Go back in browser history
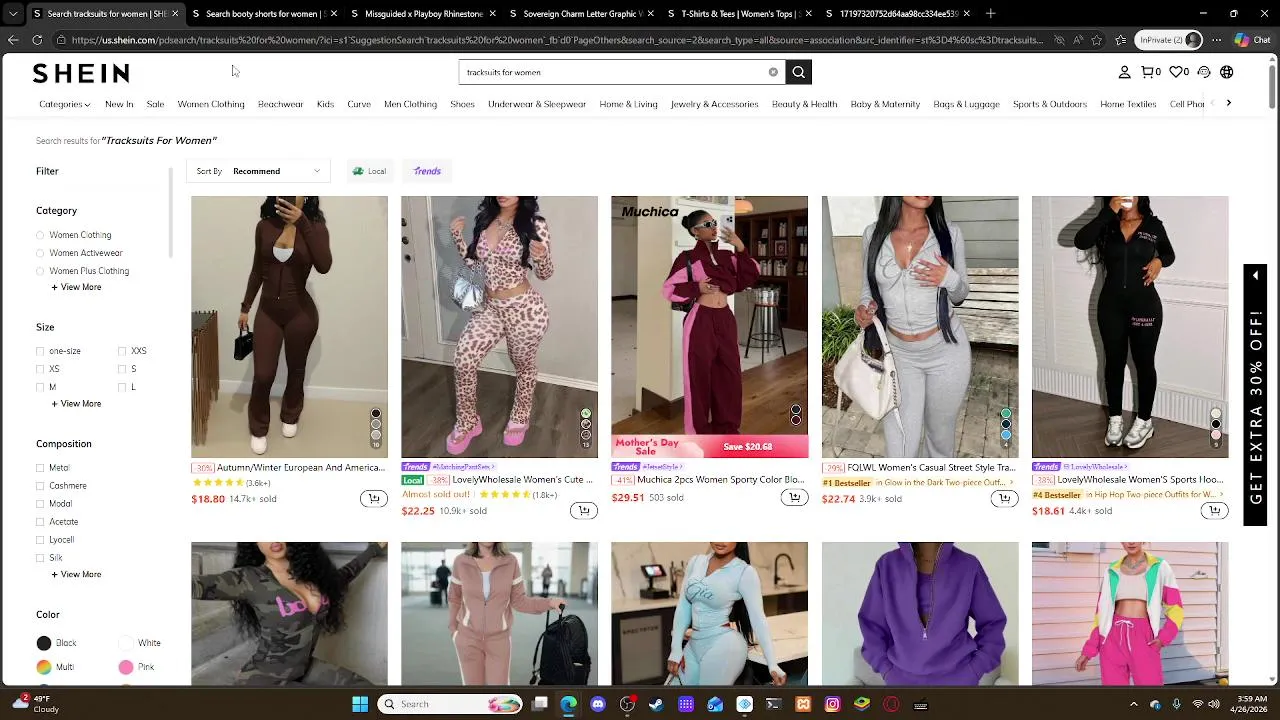Viewport: 1280px width, 720px height. coord(13,40)
